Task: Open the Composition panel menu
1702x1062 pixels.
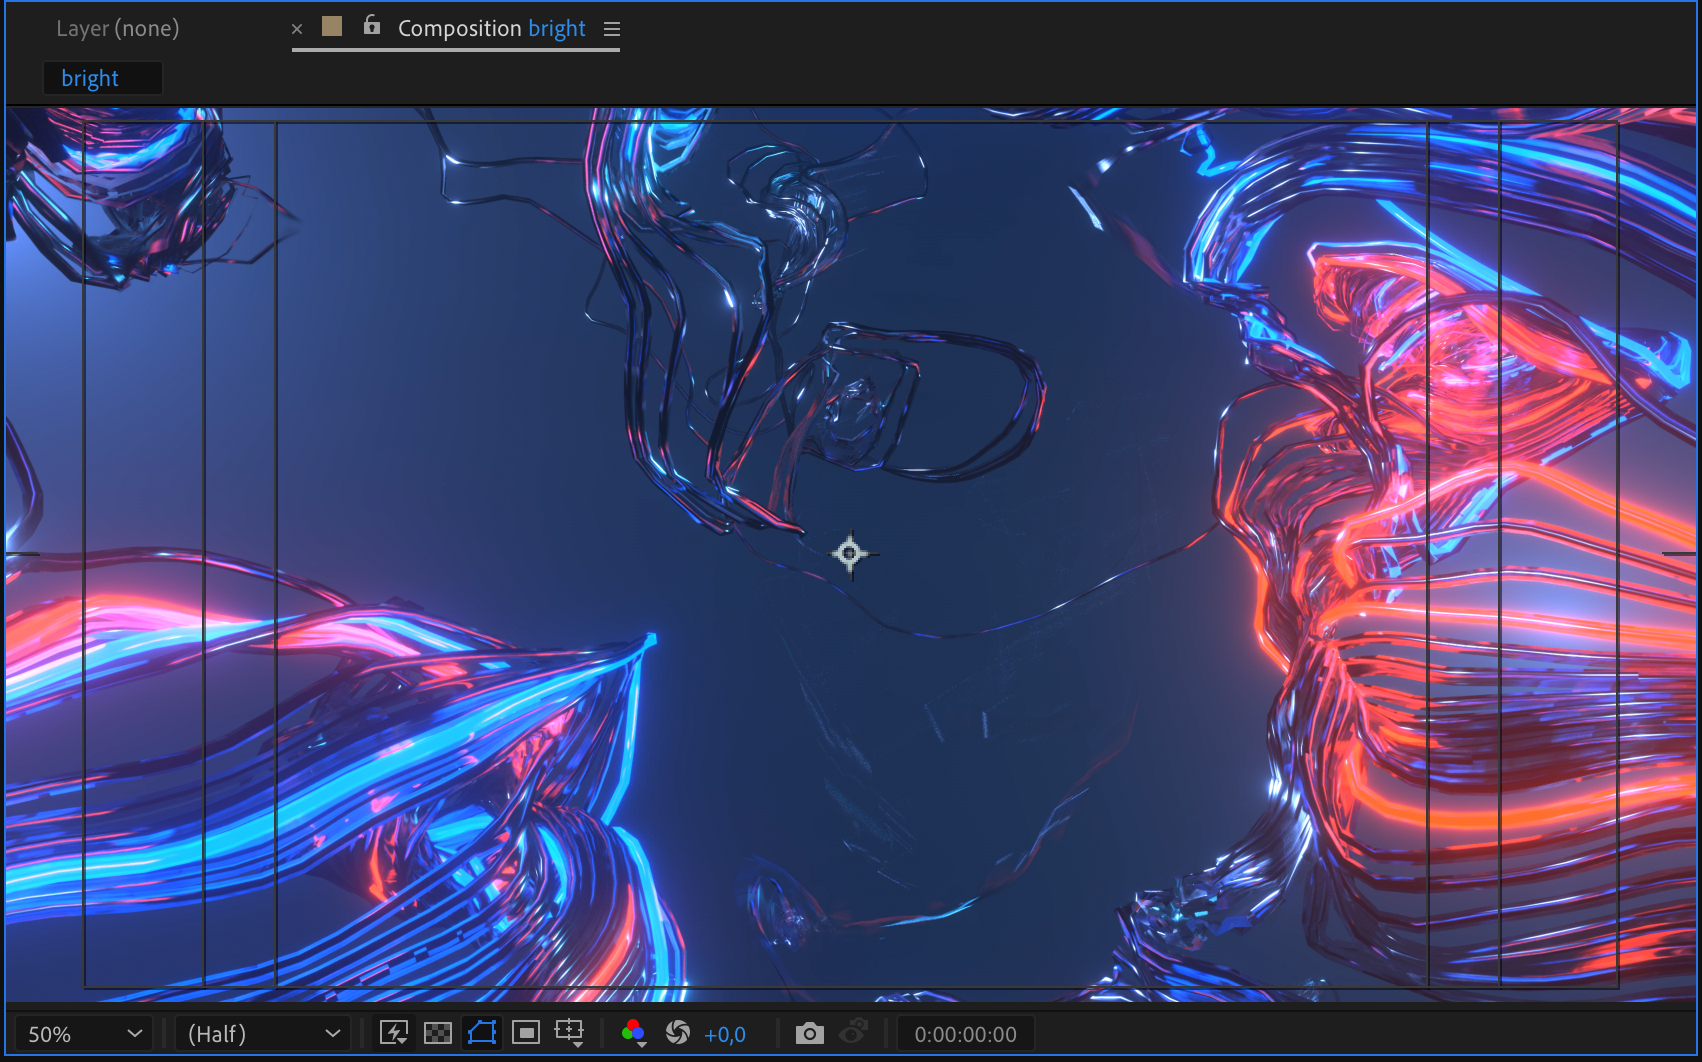Action: click(x=612, y=29)
